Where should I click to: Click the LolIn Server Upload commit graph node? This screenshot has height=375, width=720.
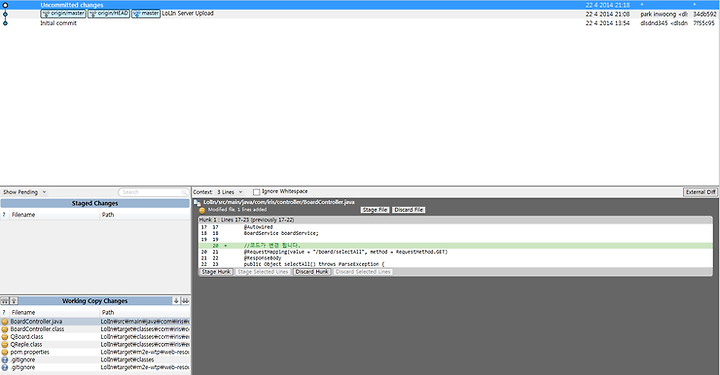(5, 14)
